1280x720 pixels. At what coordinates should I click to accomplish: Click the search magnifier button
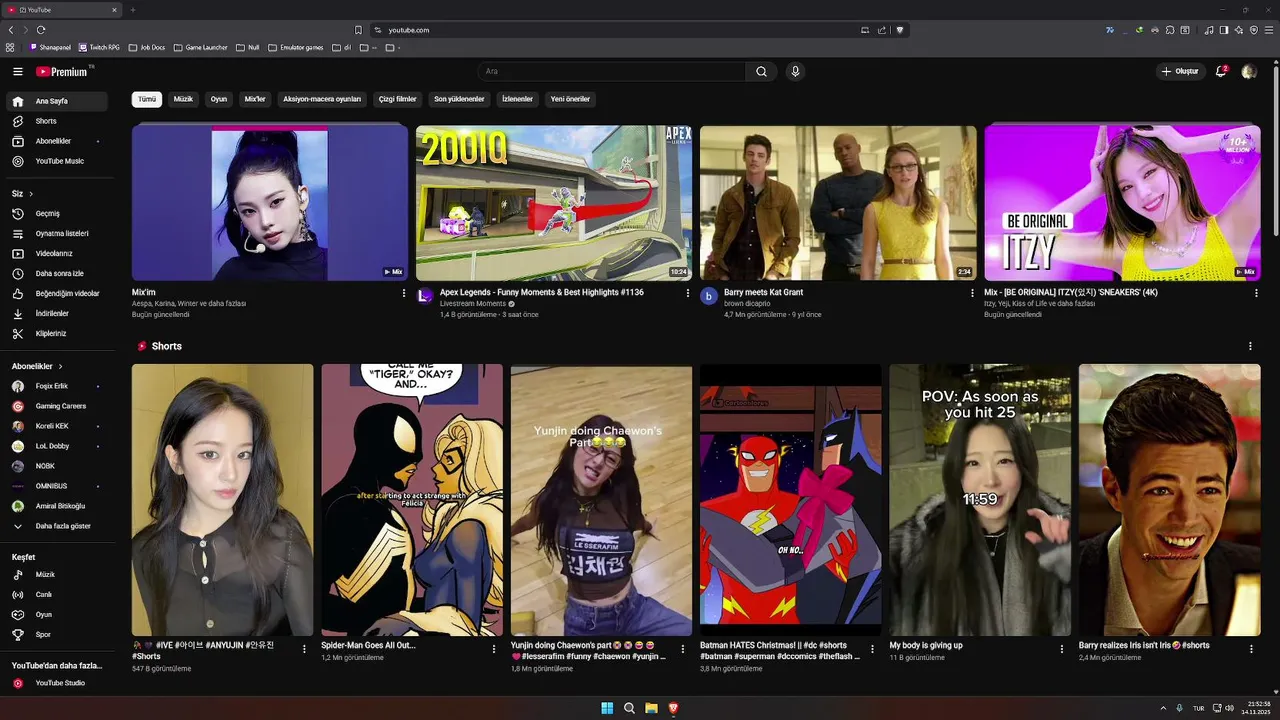pyautogui.click(x=761, y=72)
